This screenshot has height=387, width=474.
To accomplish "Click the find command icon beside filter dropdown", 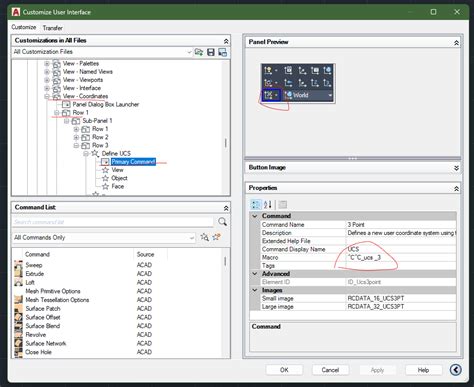I will click(x=205, y=237).
